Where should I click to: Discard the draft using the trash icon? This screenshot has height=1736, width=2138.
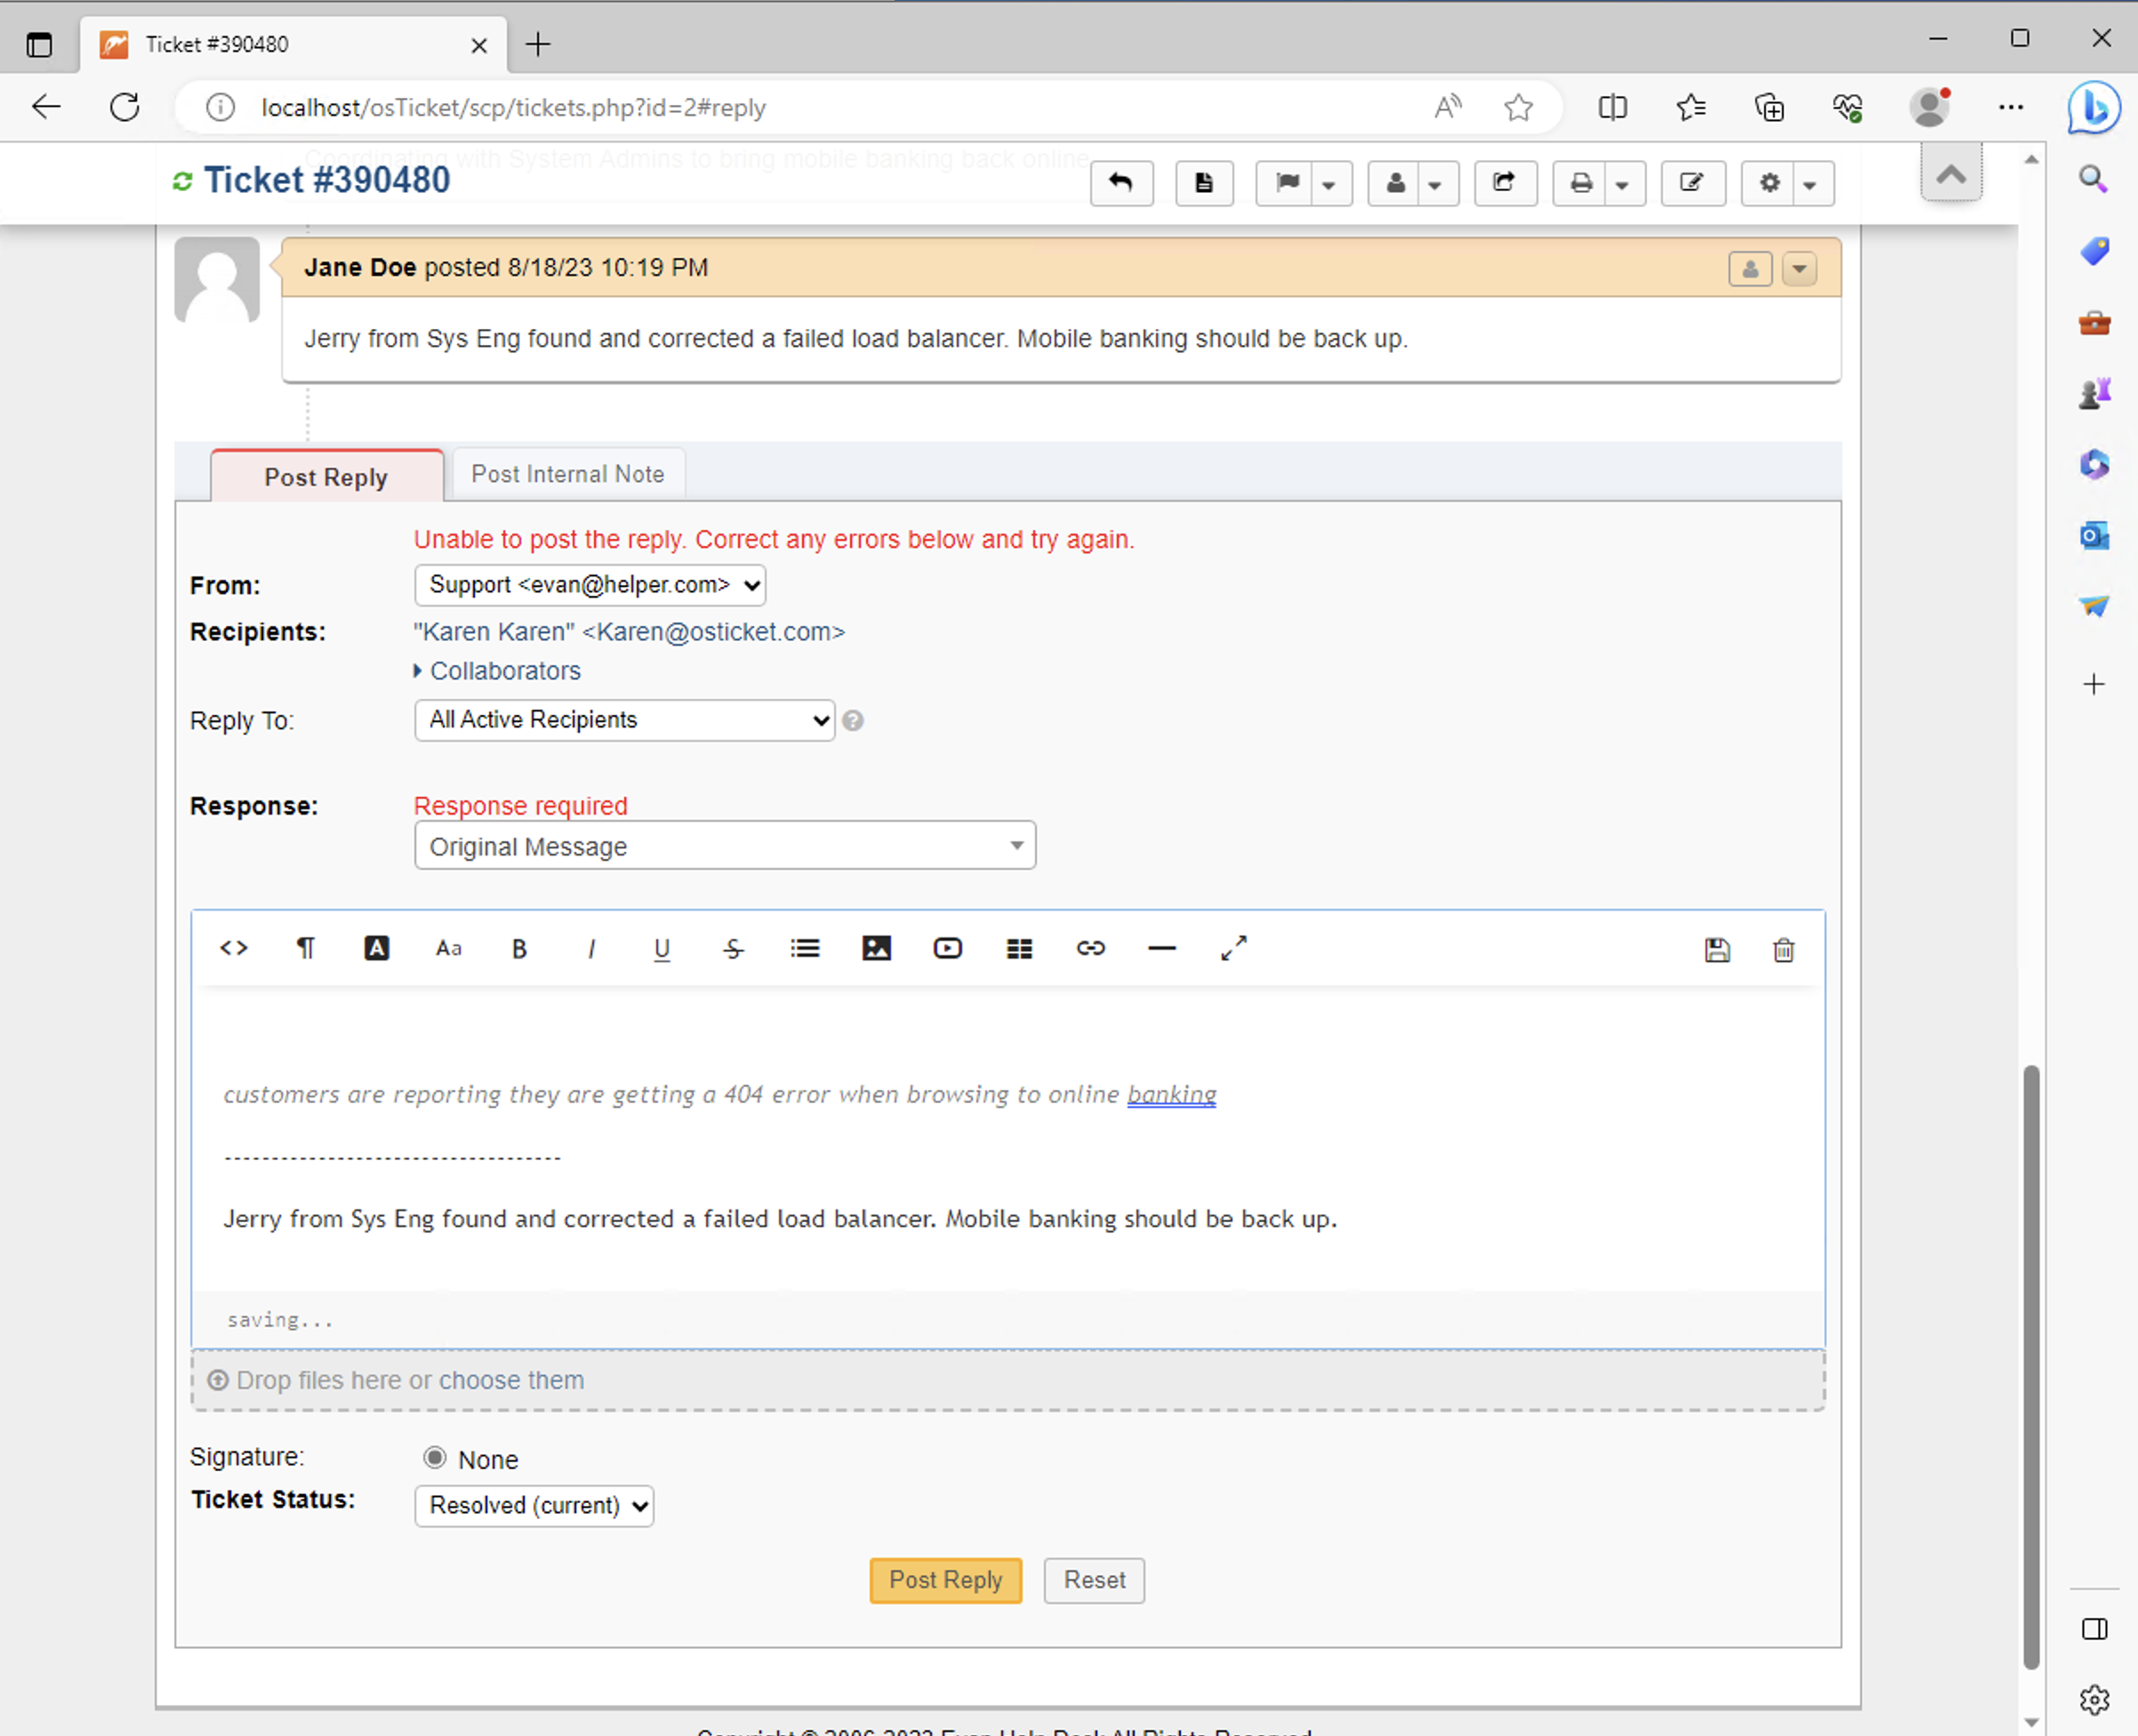pyautogui.click(x=1783, y=950)
